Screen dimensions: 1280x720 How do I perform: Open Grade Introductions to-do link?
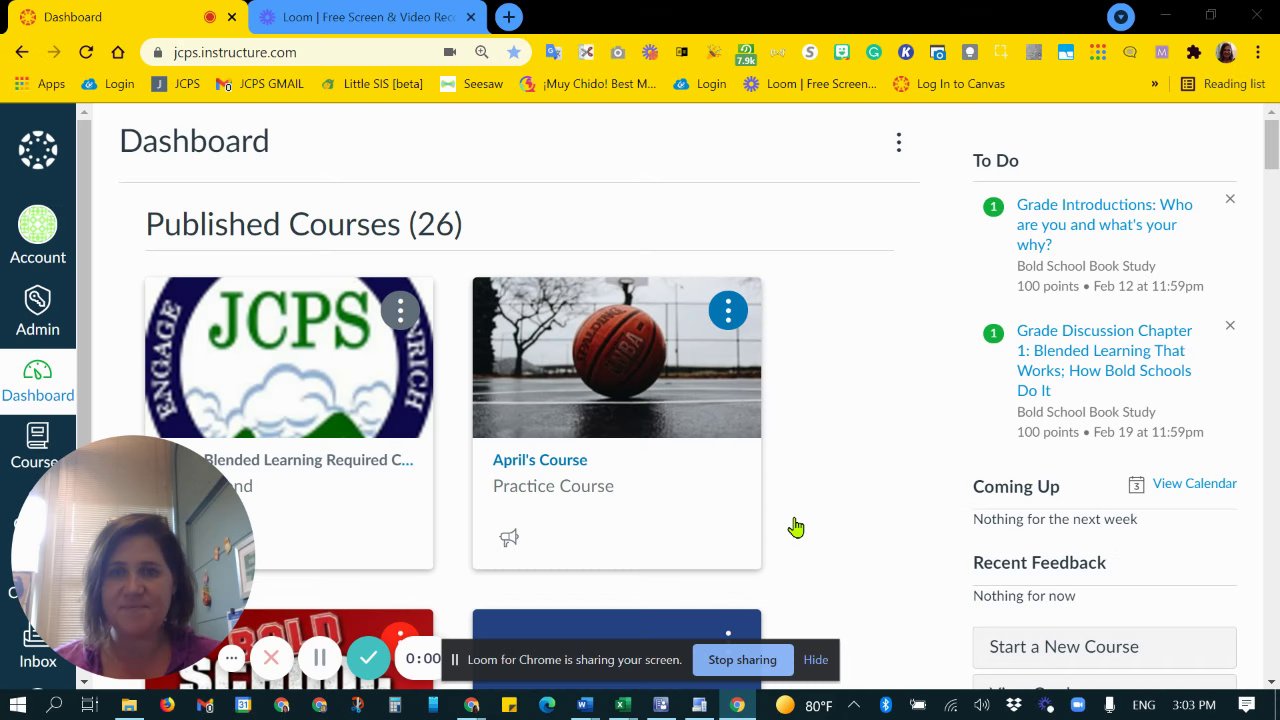[1104, 224]
